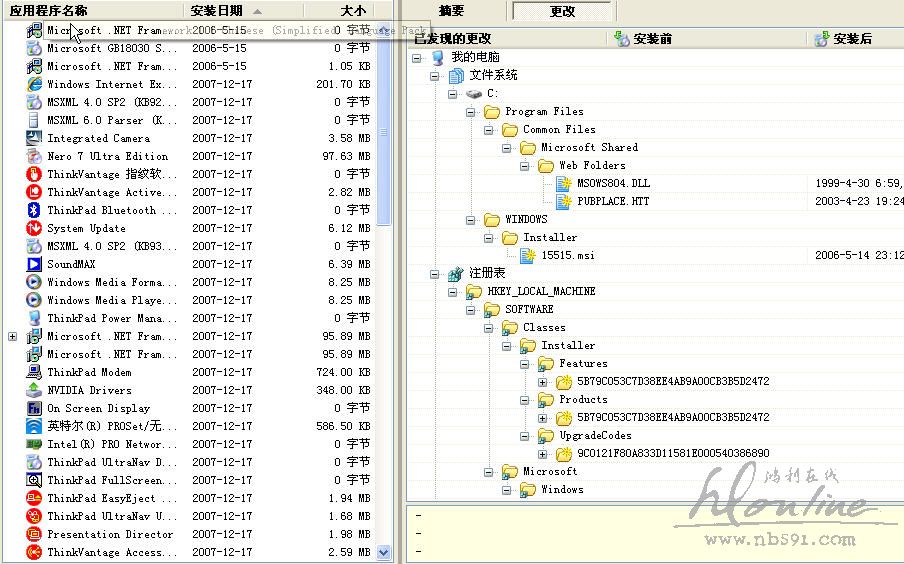
Task: Expand the UpgradeCodes registry key entry
Action: click(x=543, y=454)
